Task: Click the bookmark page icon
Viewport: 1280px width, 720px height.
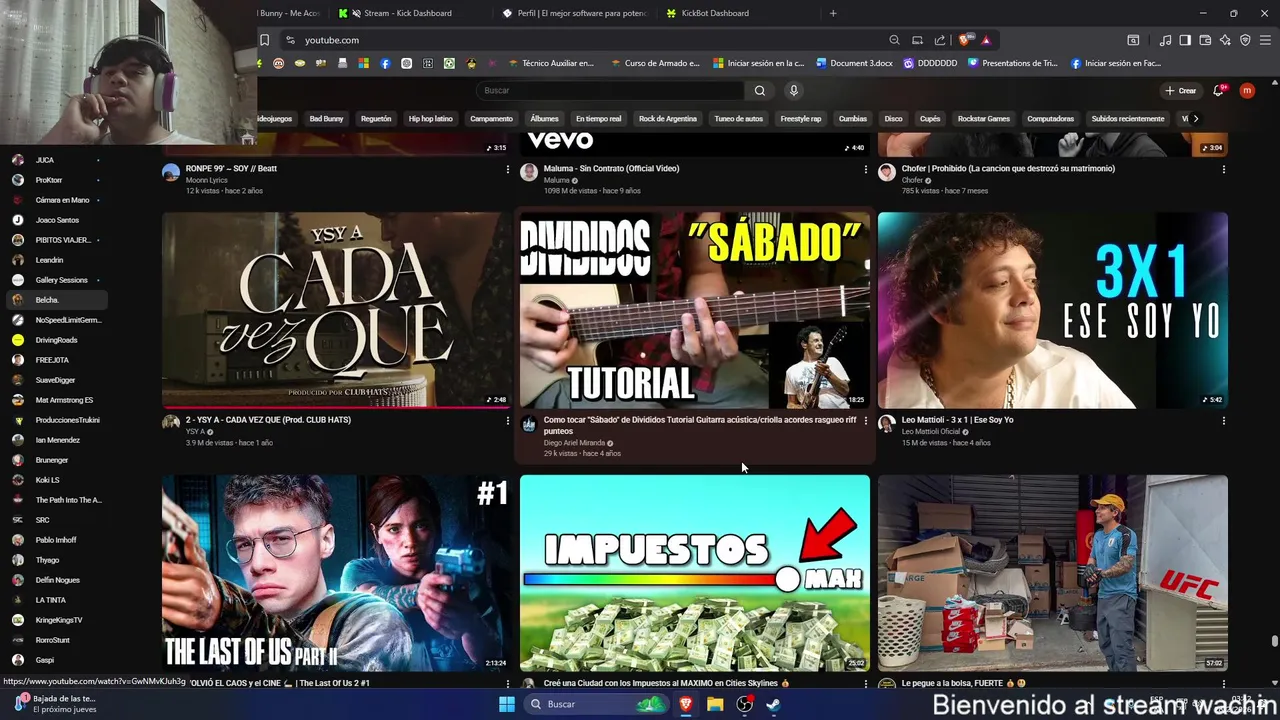Action: tap(264, 40)
